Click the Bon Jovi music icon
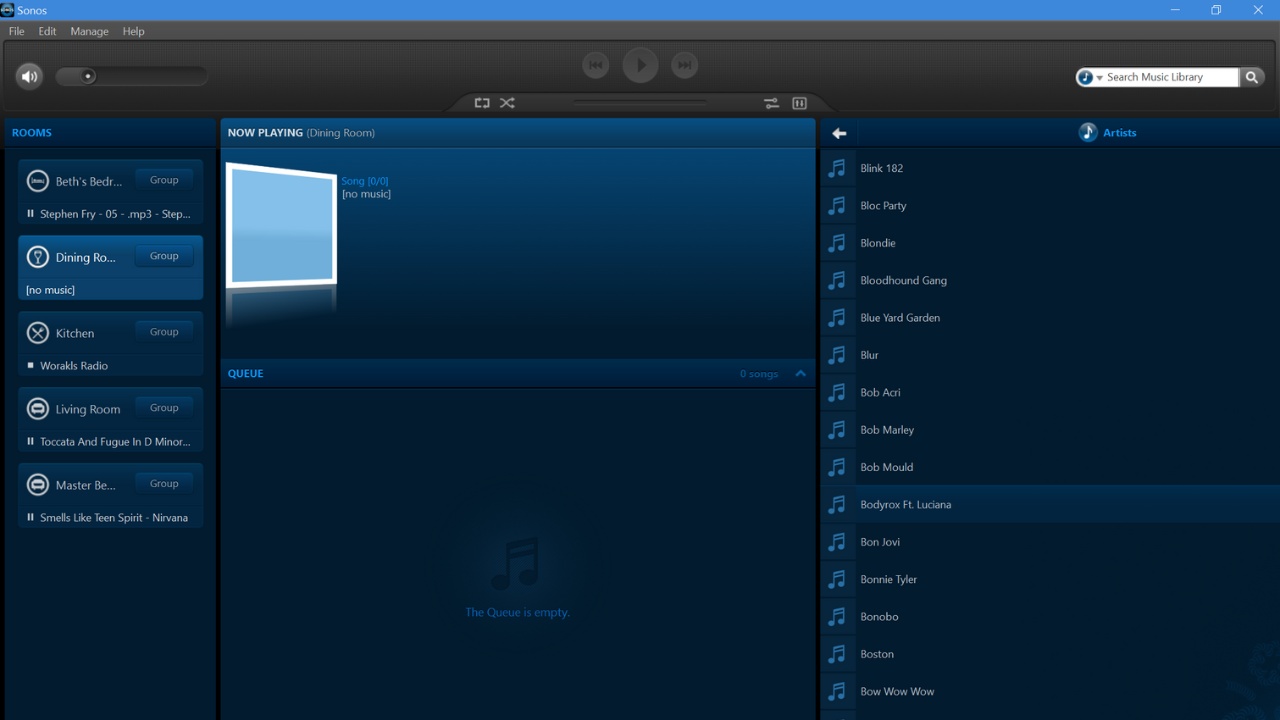 [838, 542]
